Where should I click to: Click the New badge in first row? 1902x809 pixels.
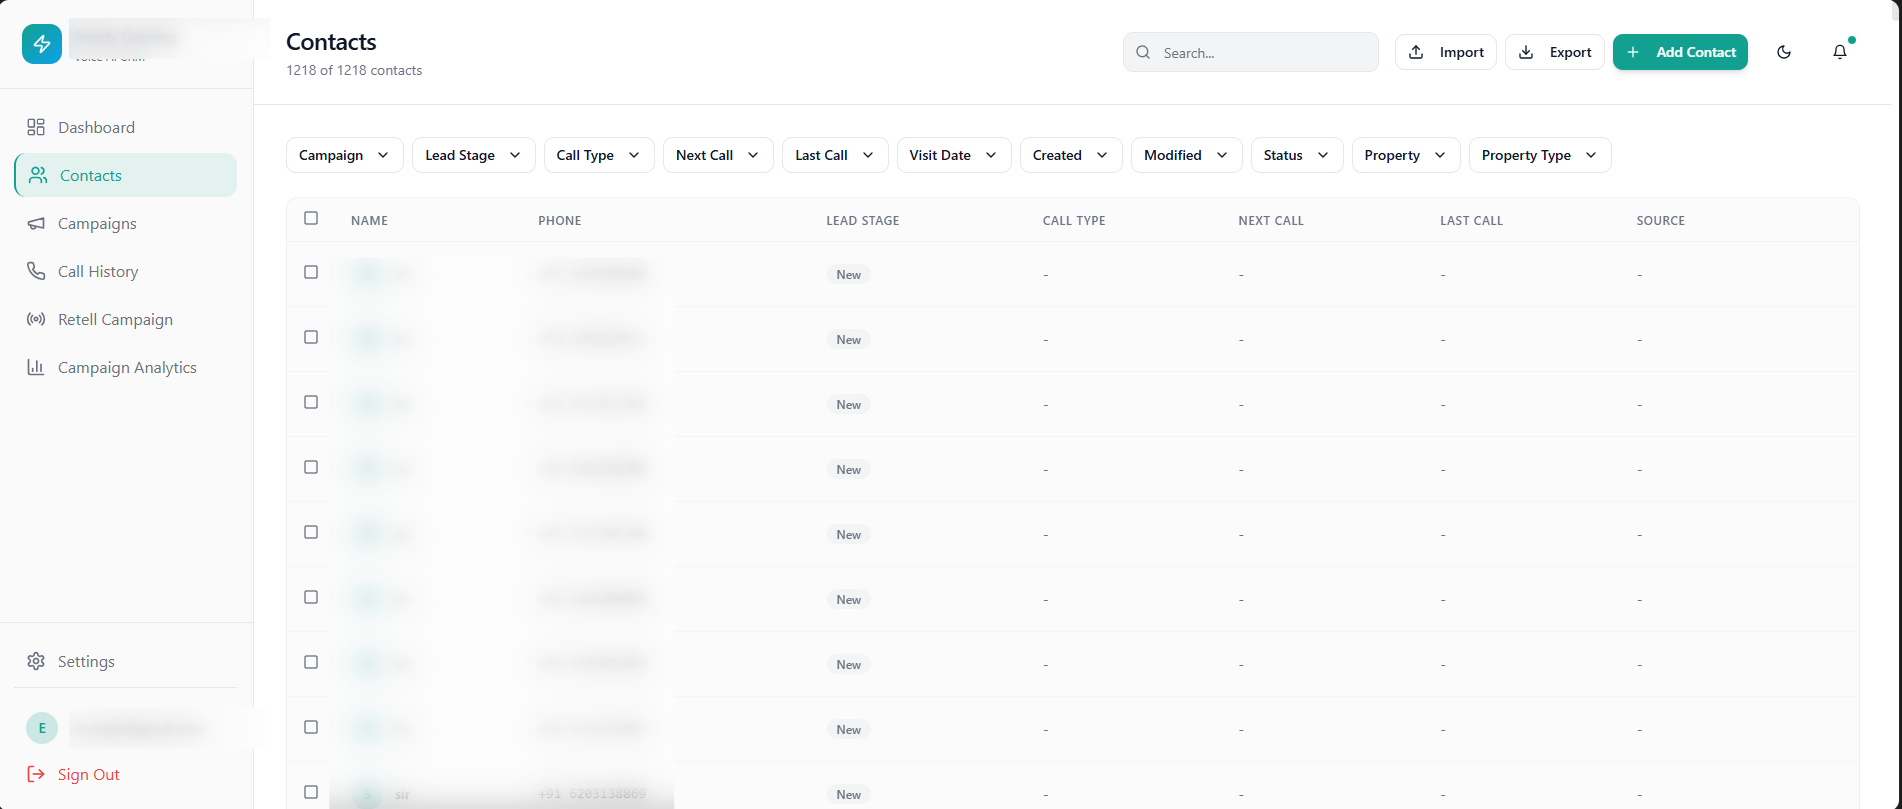pos(849,274)
